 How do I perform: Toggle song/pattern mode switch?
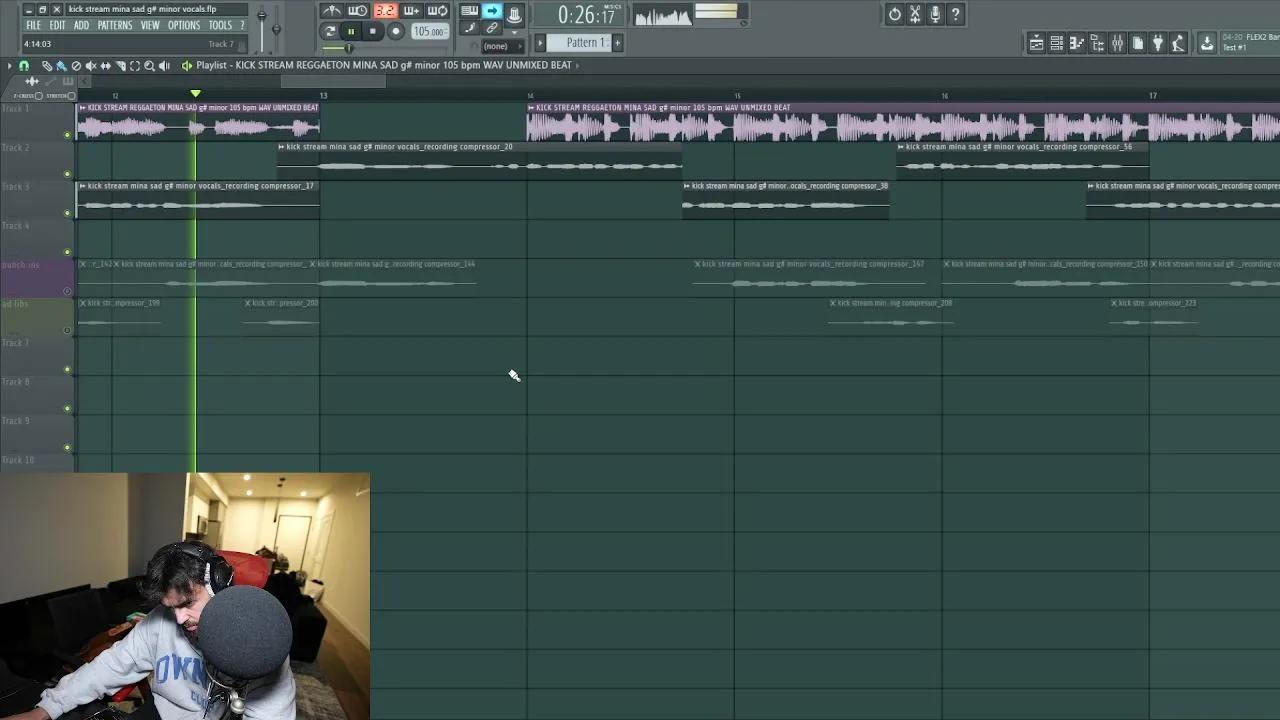click(x=329, y=32)
